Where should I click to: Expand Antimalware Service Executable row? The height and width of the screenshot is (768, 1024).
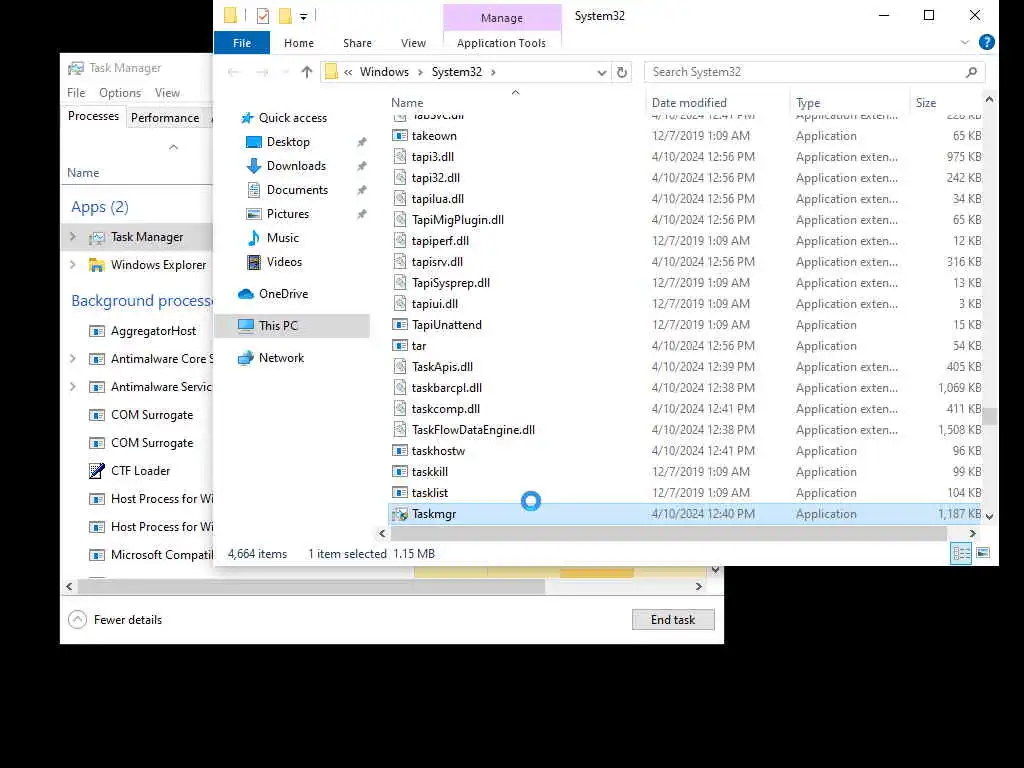(x=73, y=387)
